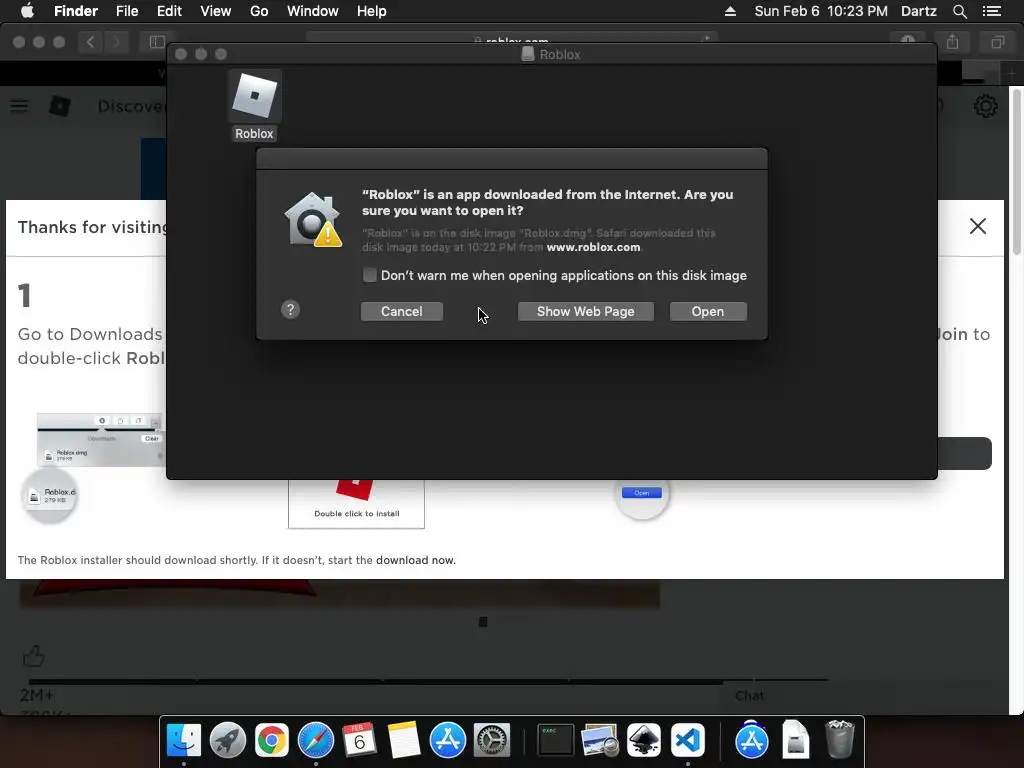The image size is (1024, 768).
Task: Click the blue Open button illustration
Action: pos(641,493)
